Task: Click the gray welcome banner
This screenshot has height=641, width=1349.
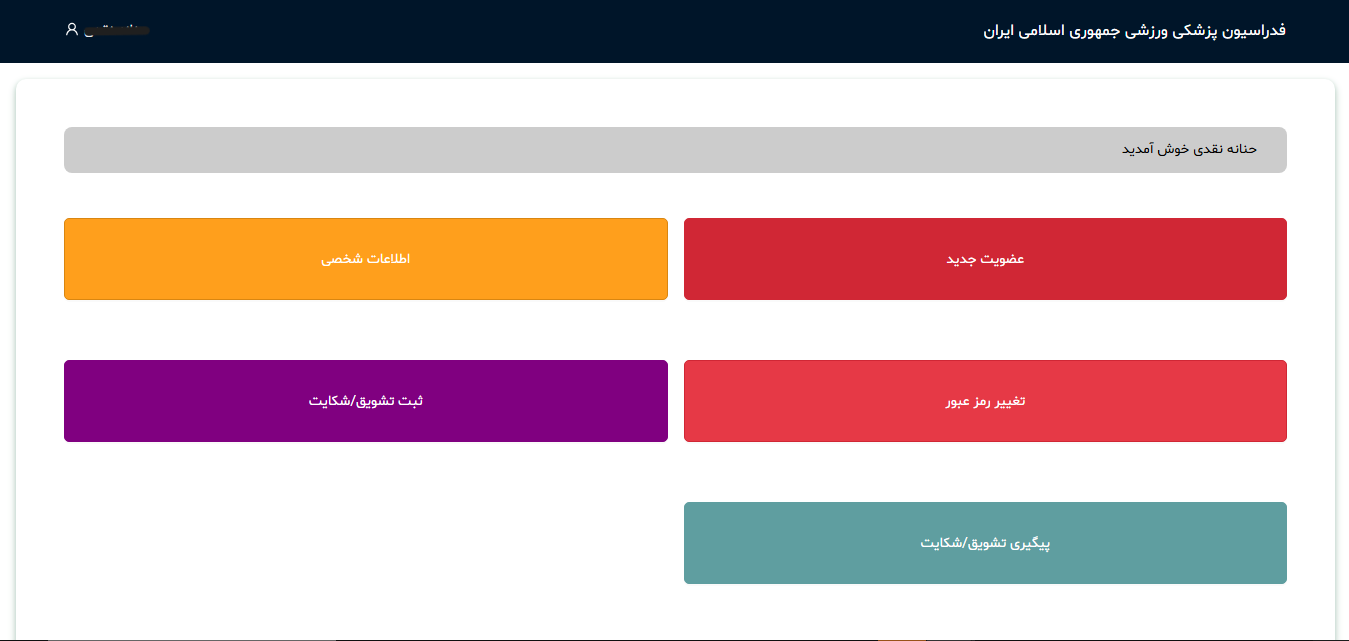Action: point(675,150)
